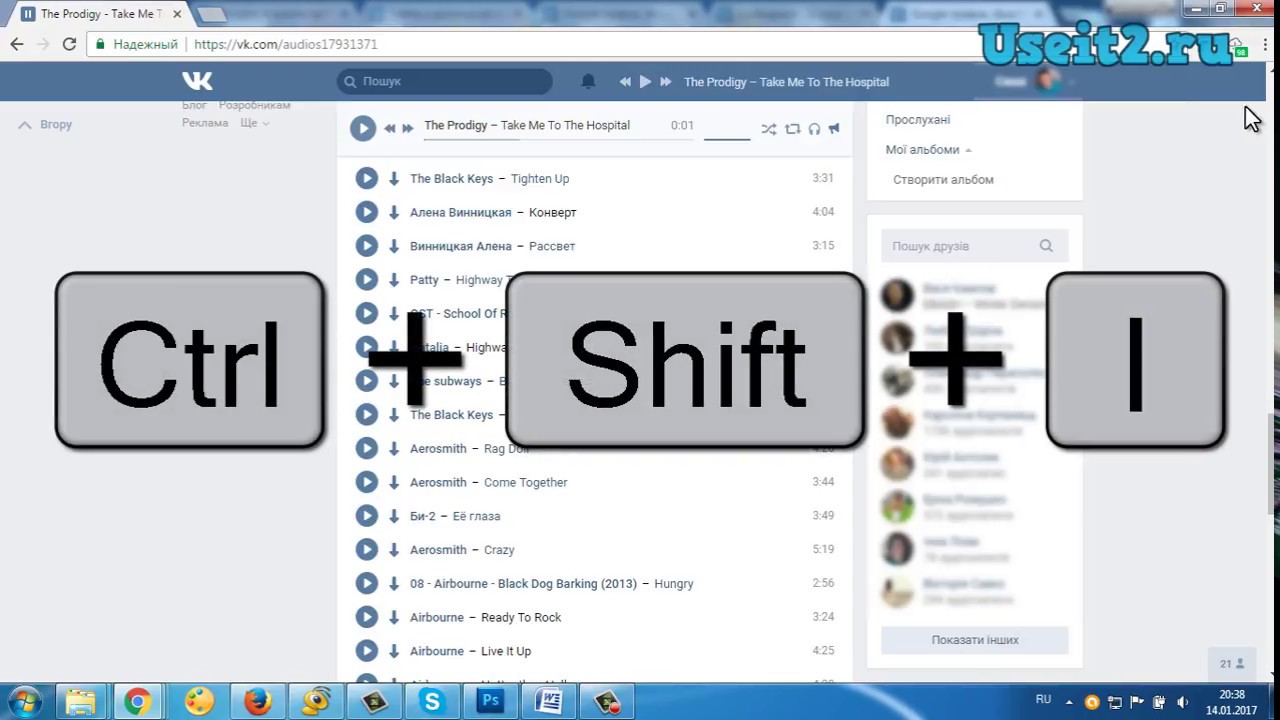Reload the page in Chrome
The height and width of the screenshot is (720, 1280).
(69, 44)
